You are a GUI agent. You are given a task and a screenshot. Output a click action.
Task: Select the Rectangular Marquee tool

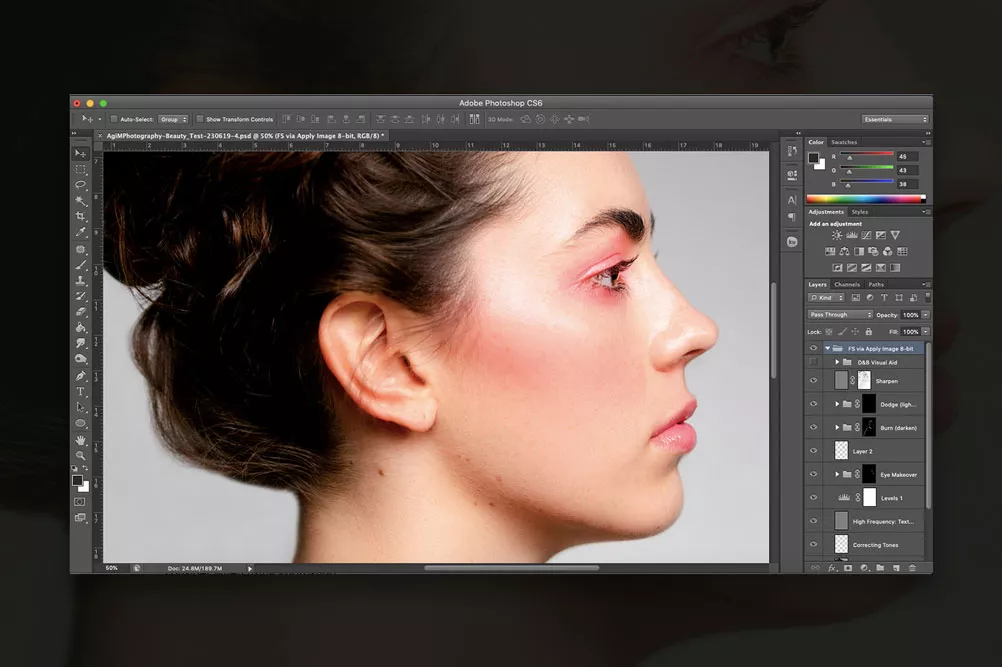pyautogui.click(x=81, y=170)
